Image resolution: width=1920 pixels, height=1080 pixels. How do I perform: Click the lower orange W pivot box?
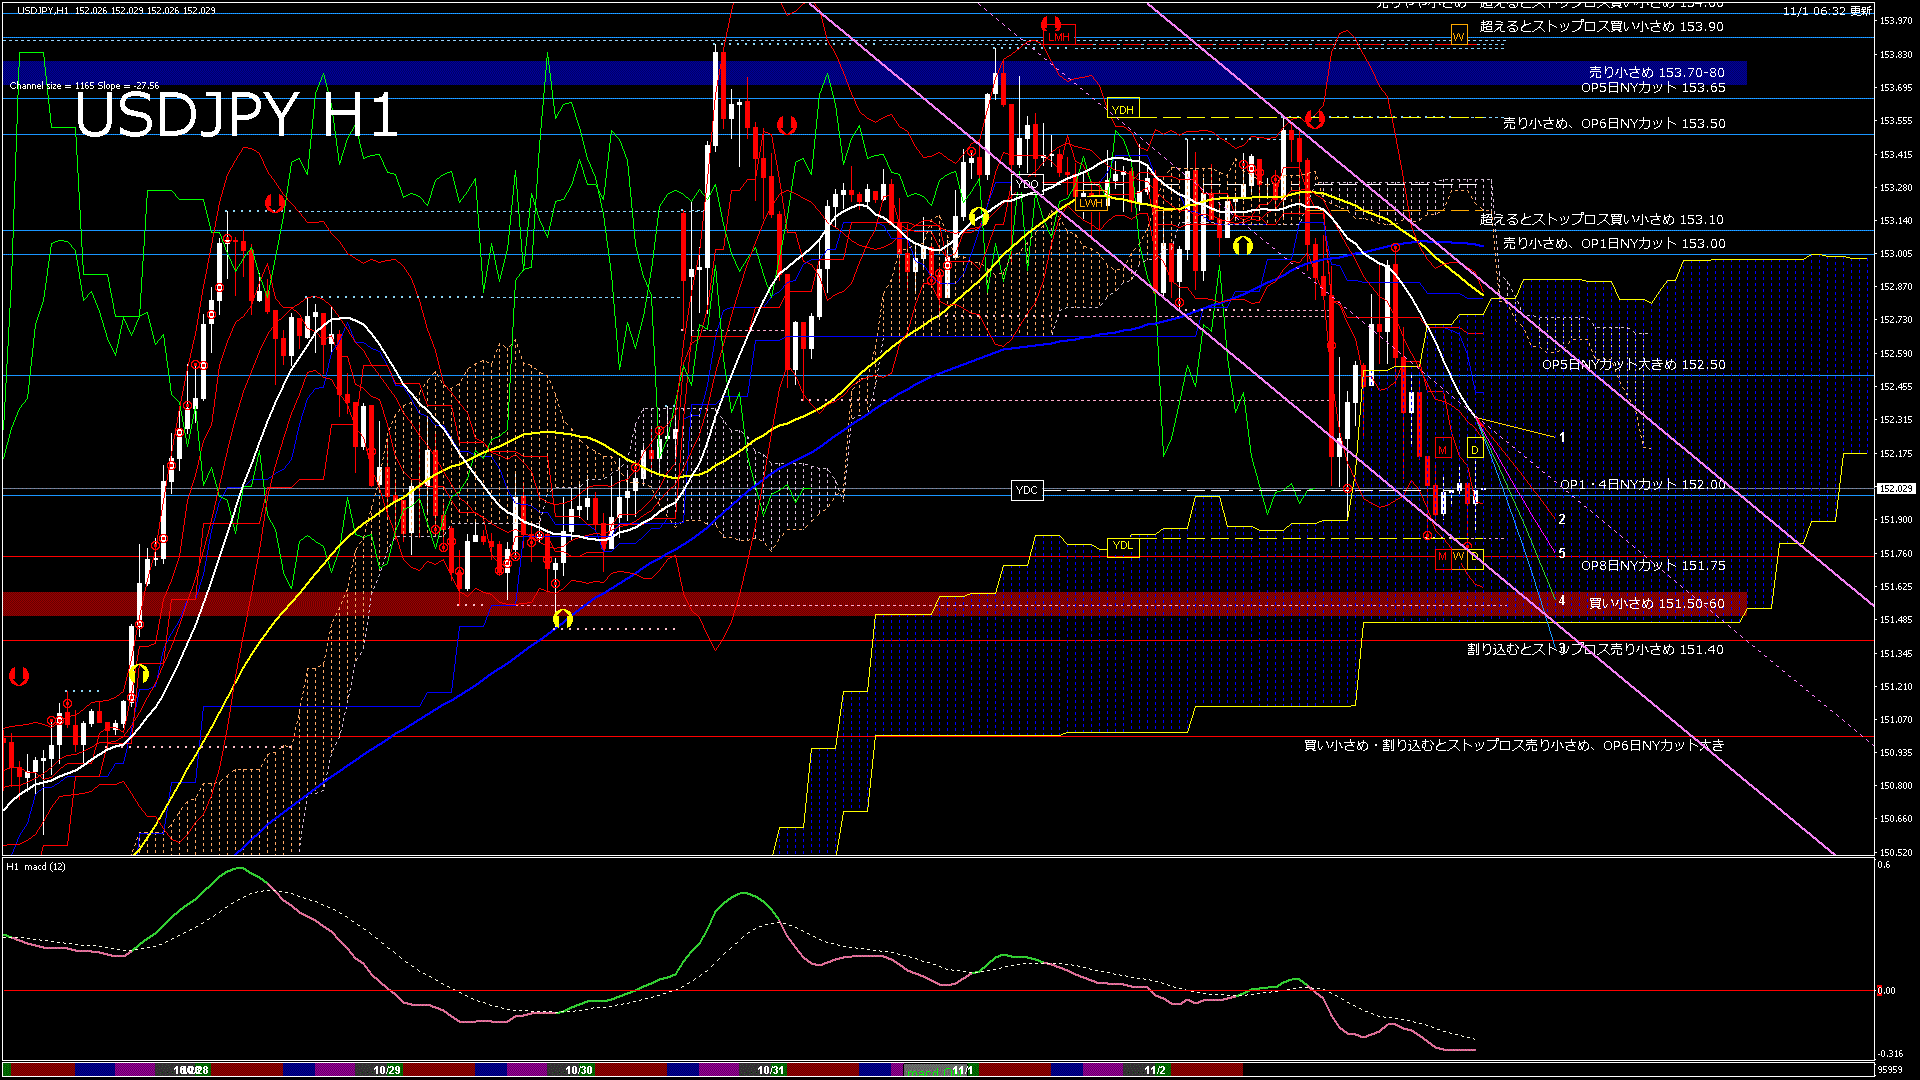1458,556
